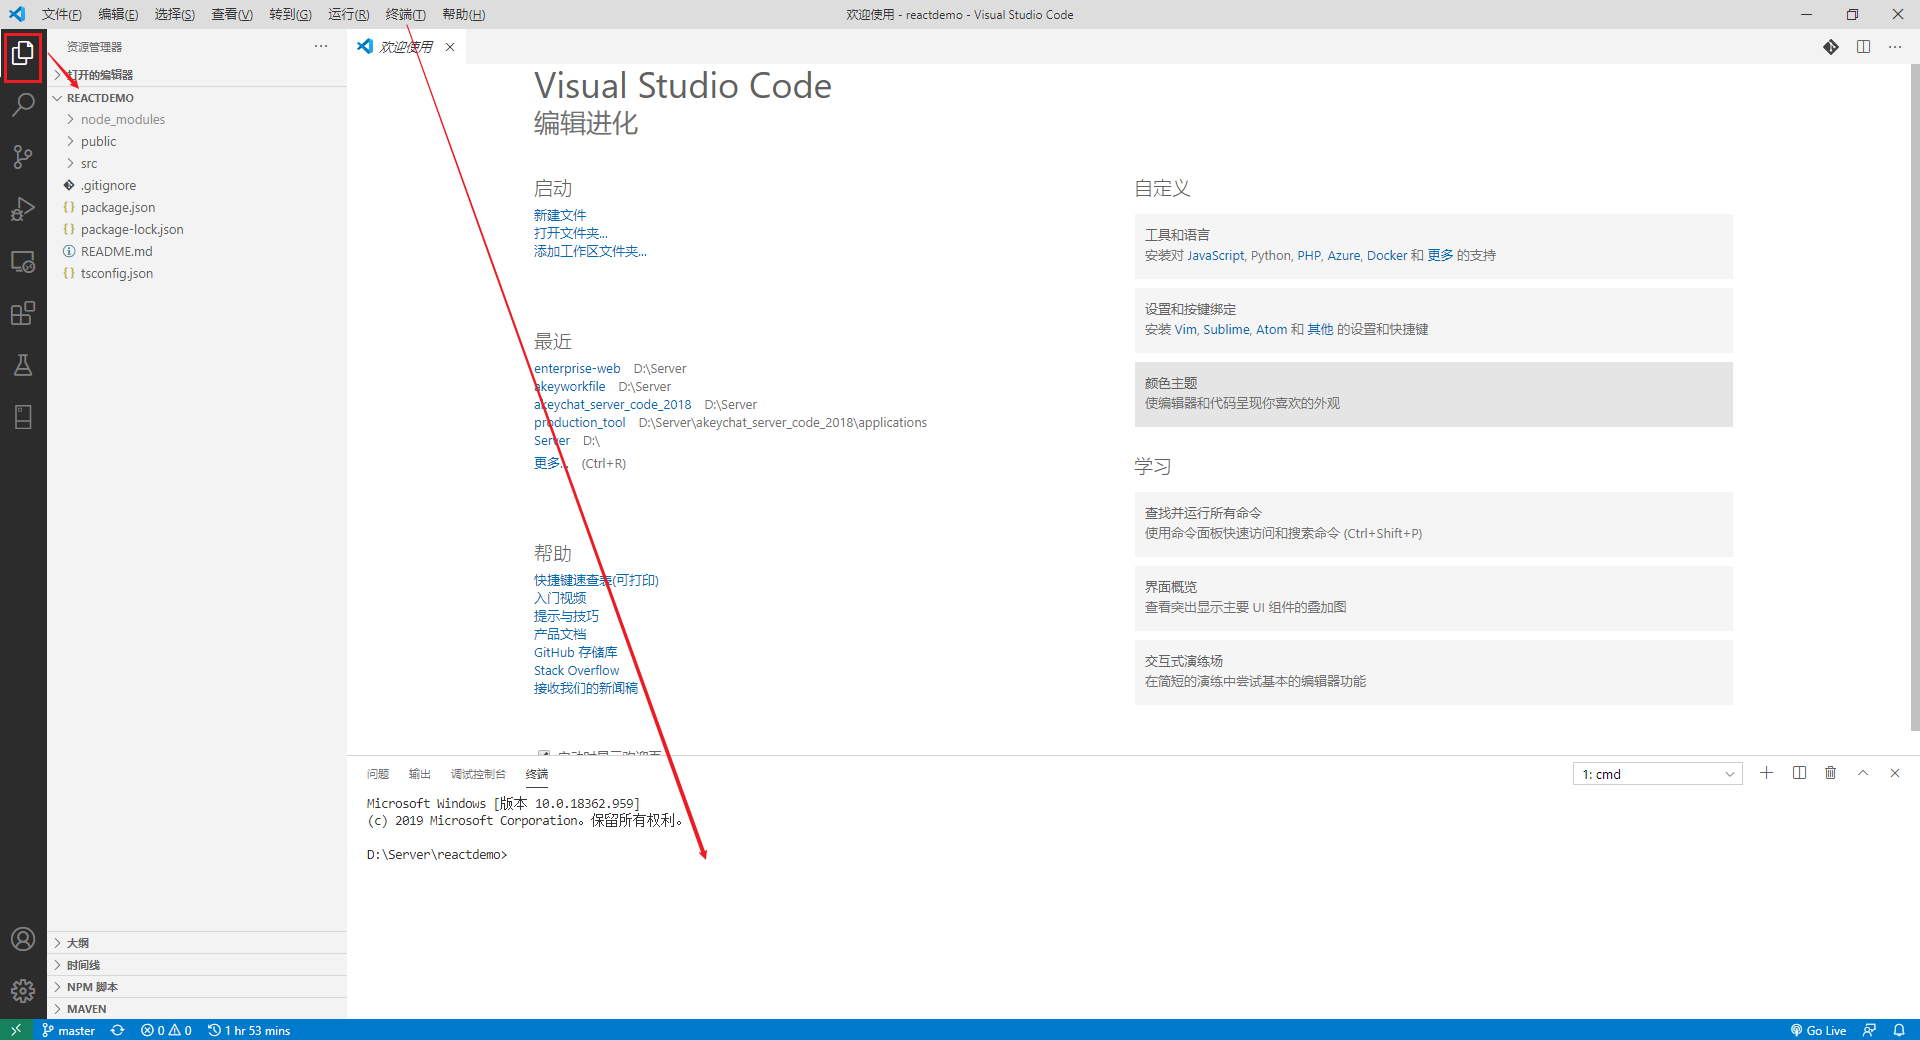
Task: Open package.json in the explorer
Action: pyautogui.click(x=118, y=207)
